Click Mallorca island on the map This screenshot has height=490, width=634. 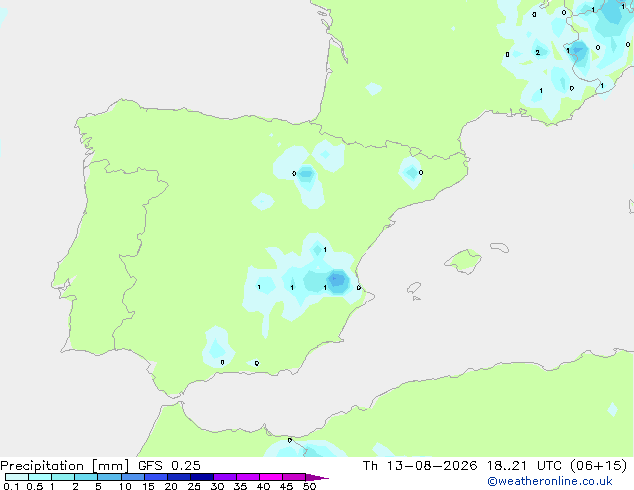coord(463,261)
